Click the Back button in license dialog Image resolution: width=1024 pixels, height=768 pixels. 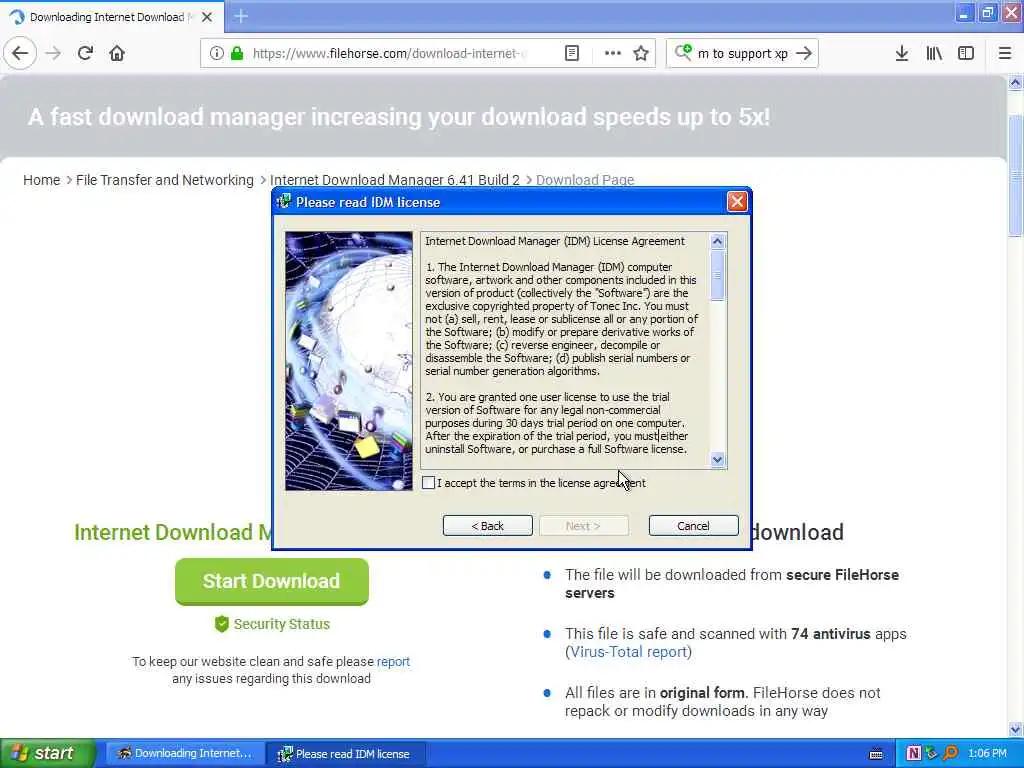[x=487, y=526]
